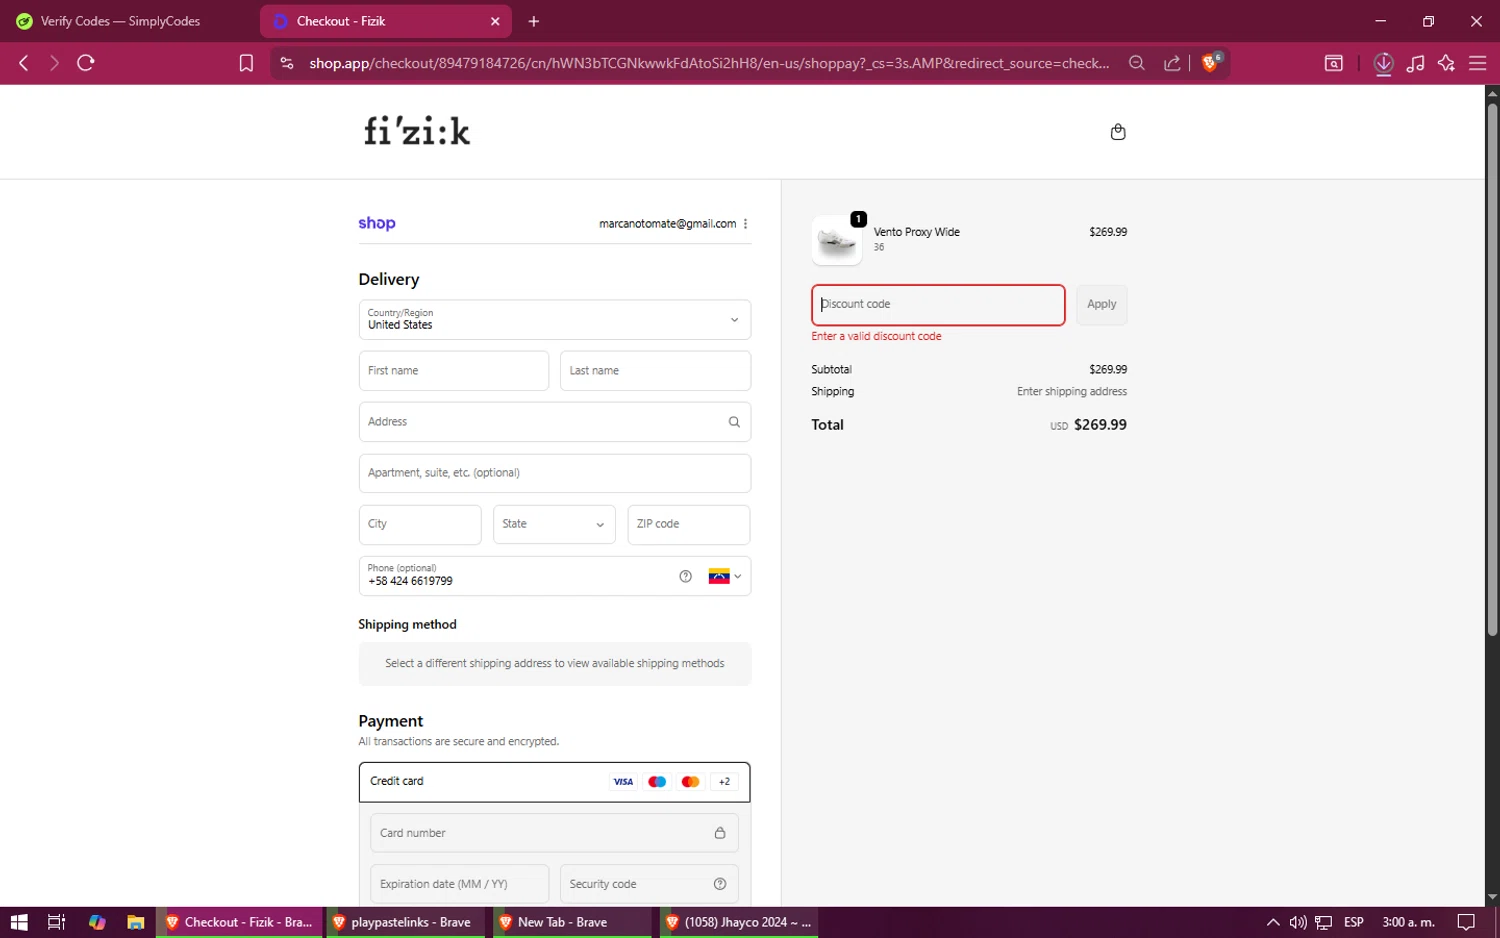Open site settings icon in address bar
This screenshot has height=938, width=1500.
coord(287,63)
